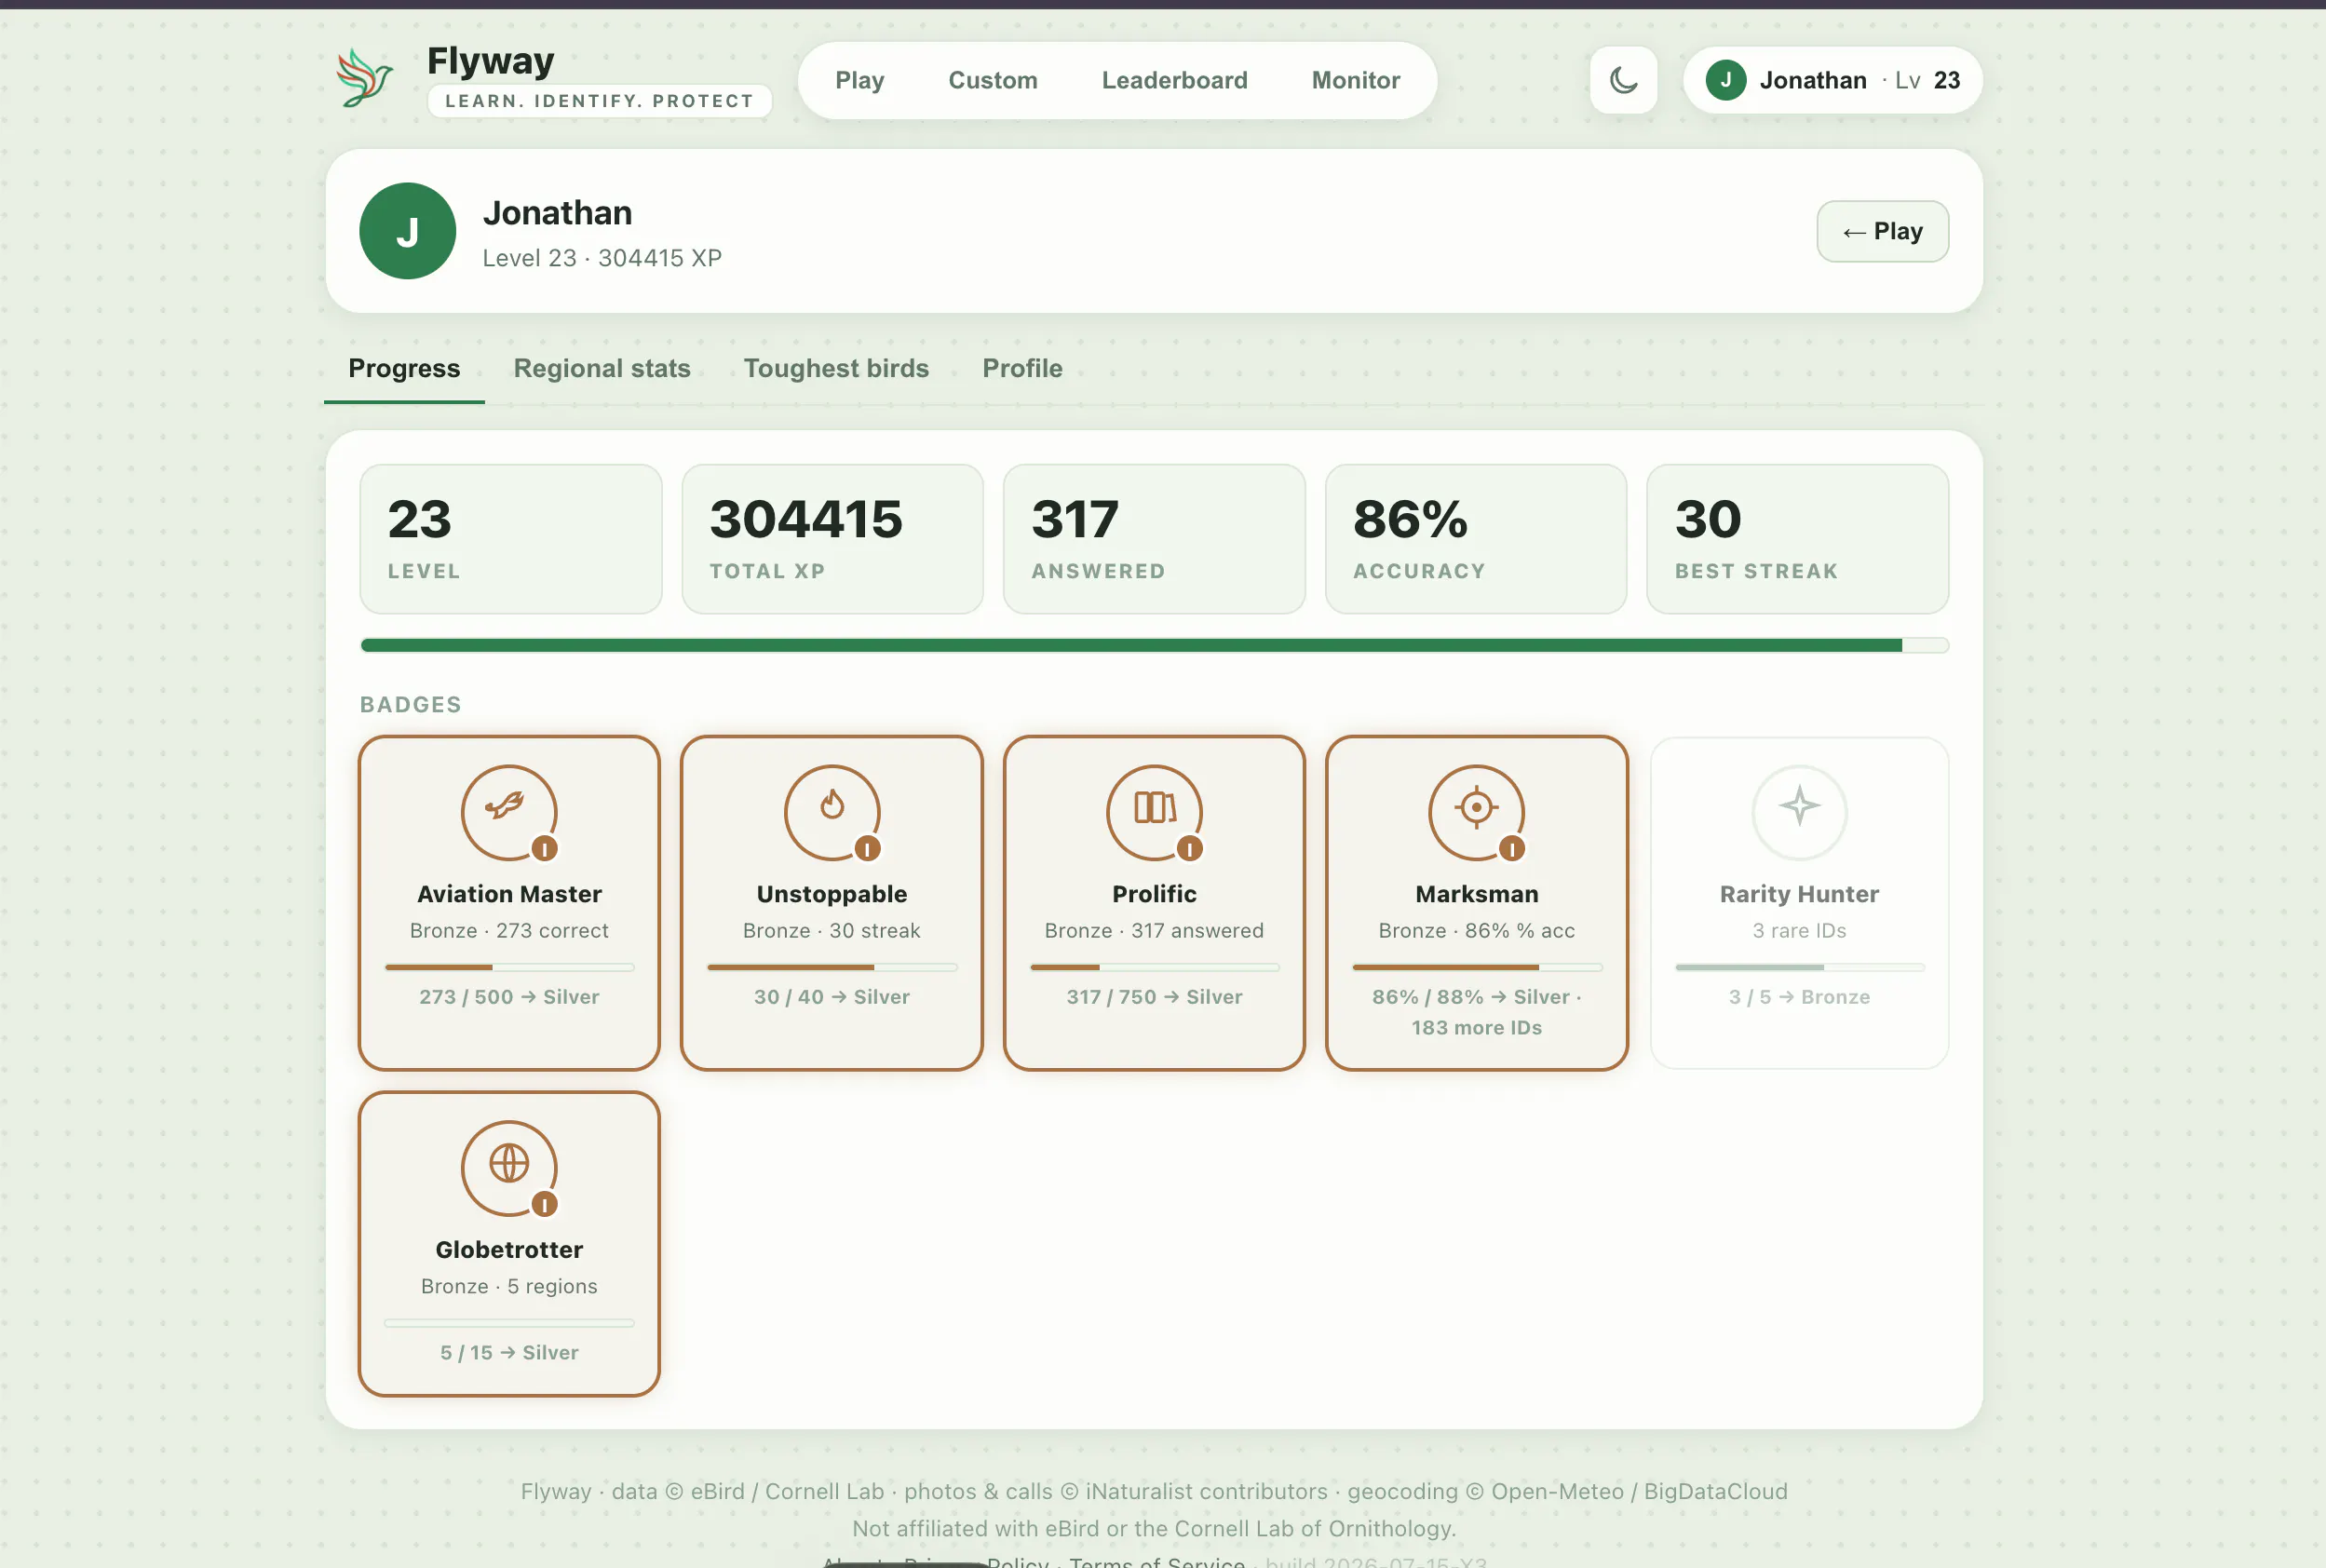Click "317 / 750 → Silver" text

(x=1154, y=997)
